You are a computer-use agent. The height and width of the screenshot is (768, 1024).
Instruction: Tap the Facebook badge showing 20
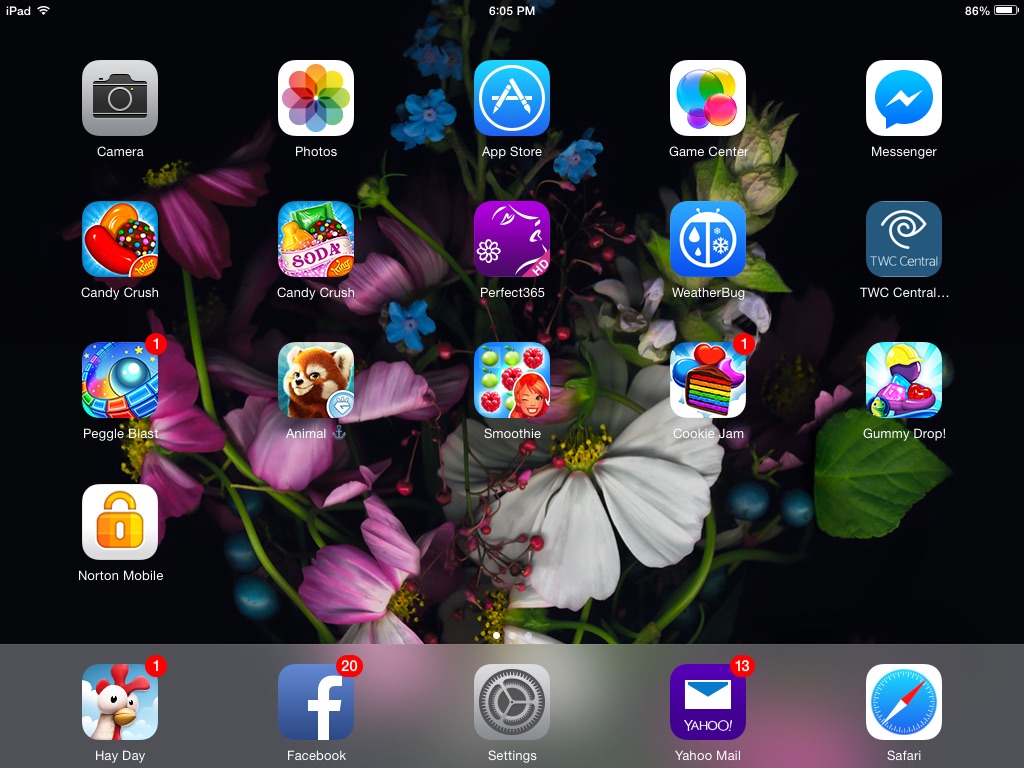pyautogui.click(x=349, y=665)
